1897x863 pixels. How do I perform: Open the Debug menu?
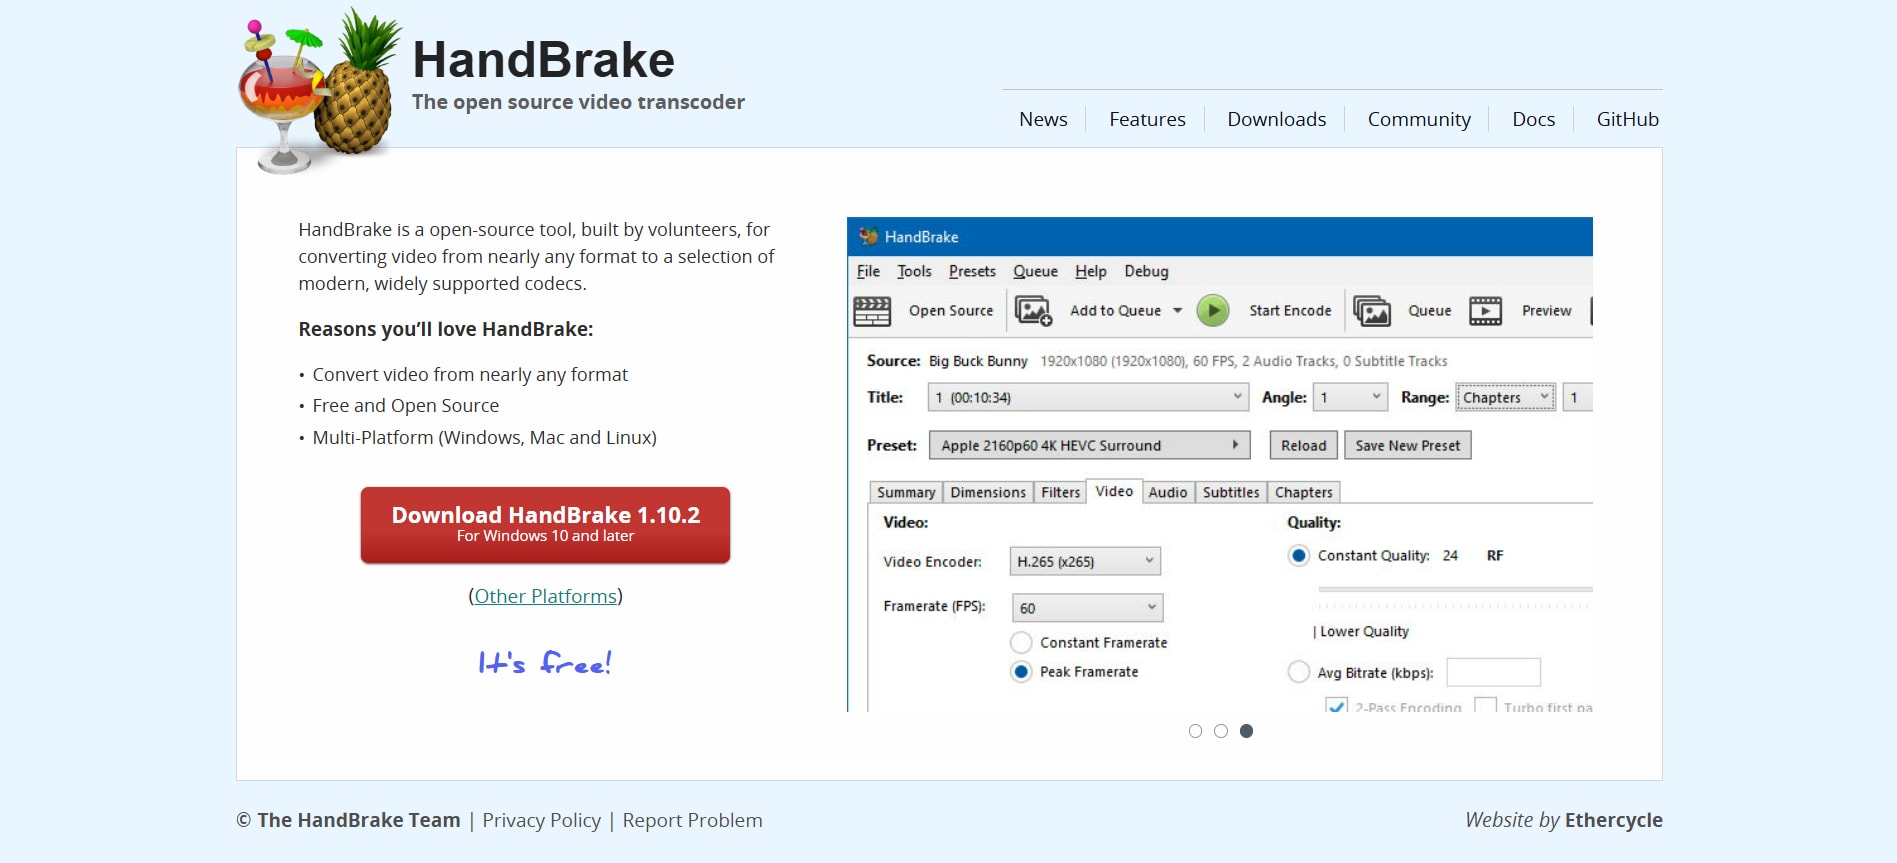point(1146,271)
